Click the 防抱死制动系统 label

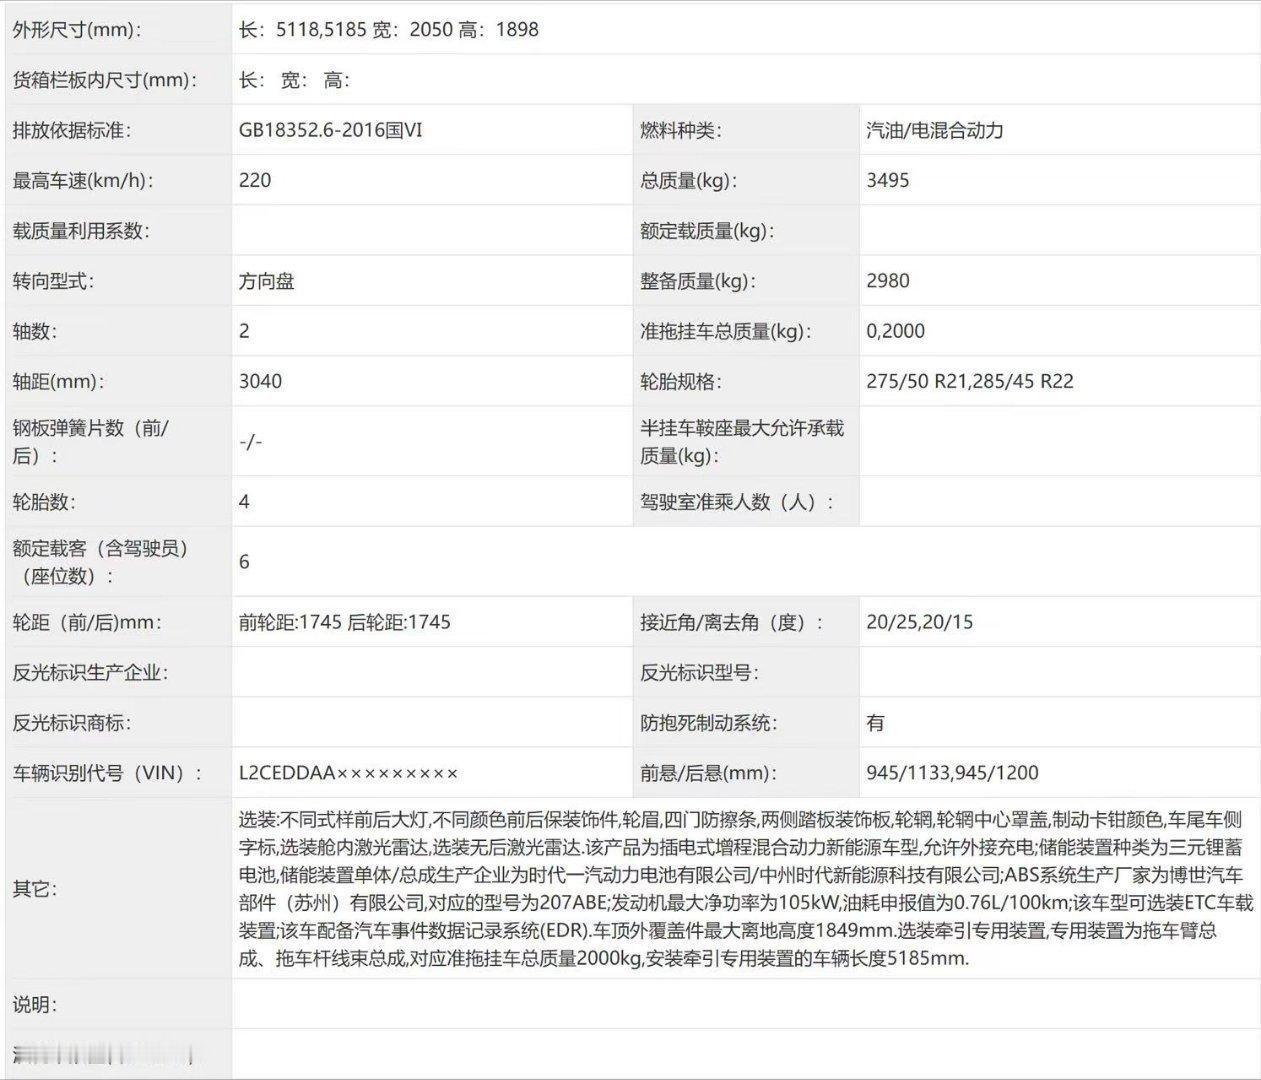709,722
